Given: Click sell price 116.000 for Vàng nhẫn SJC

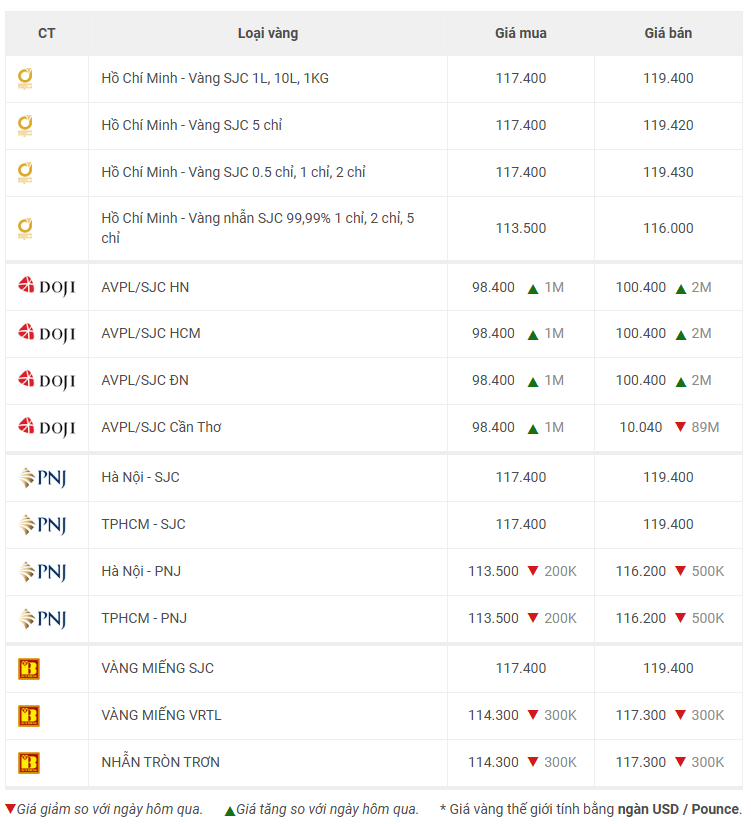Looking at the screenshot, I should click(x=668, y=229).
